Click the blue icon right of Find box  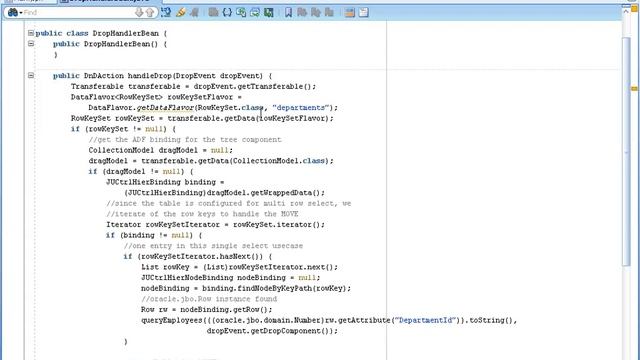(166, 13)
